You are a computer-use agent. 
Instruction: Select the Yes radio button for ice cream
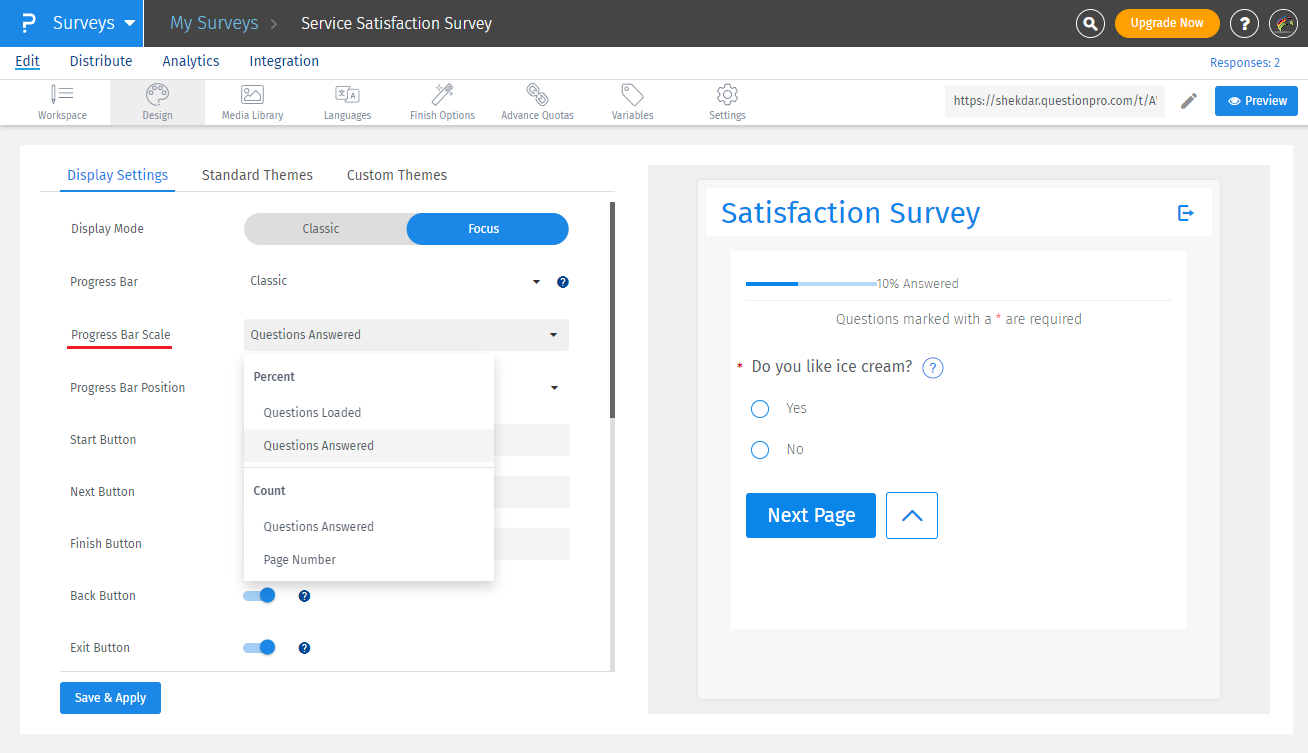pos(759,408)
